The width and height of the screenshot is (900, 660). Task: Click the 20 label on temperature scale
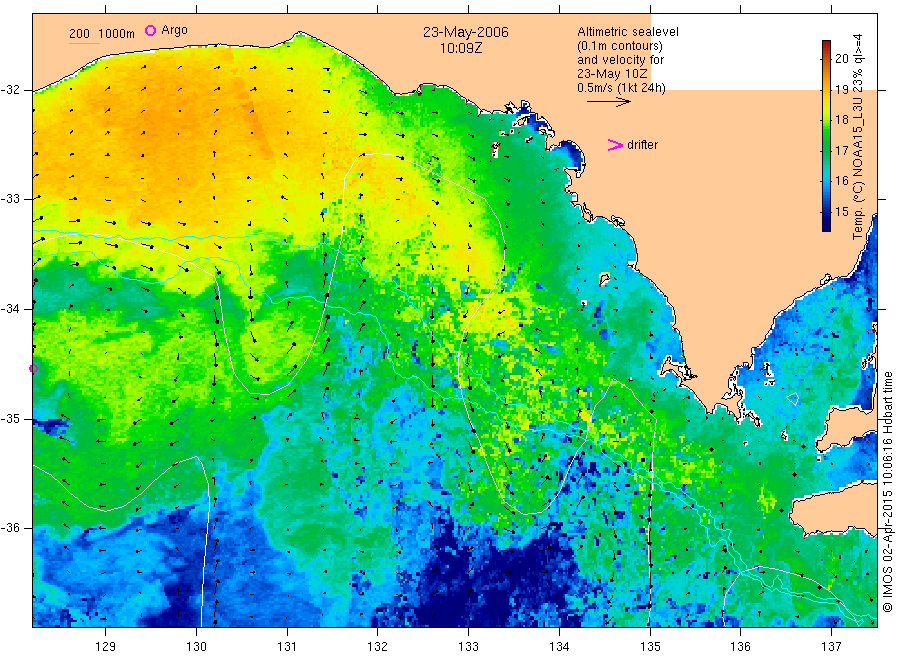click(x=841, y=58)
